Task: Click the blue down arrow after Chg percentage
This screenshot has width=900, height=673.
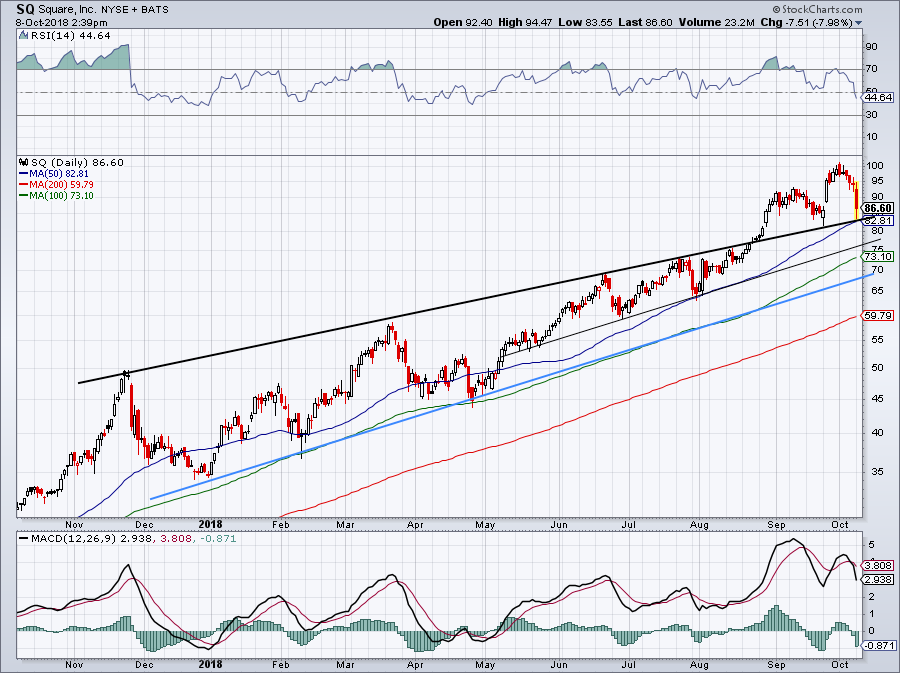Action: [858, 23]
